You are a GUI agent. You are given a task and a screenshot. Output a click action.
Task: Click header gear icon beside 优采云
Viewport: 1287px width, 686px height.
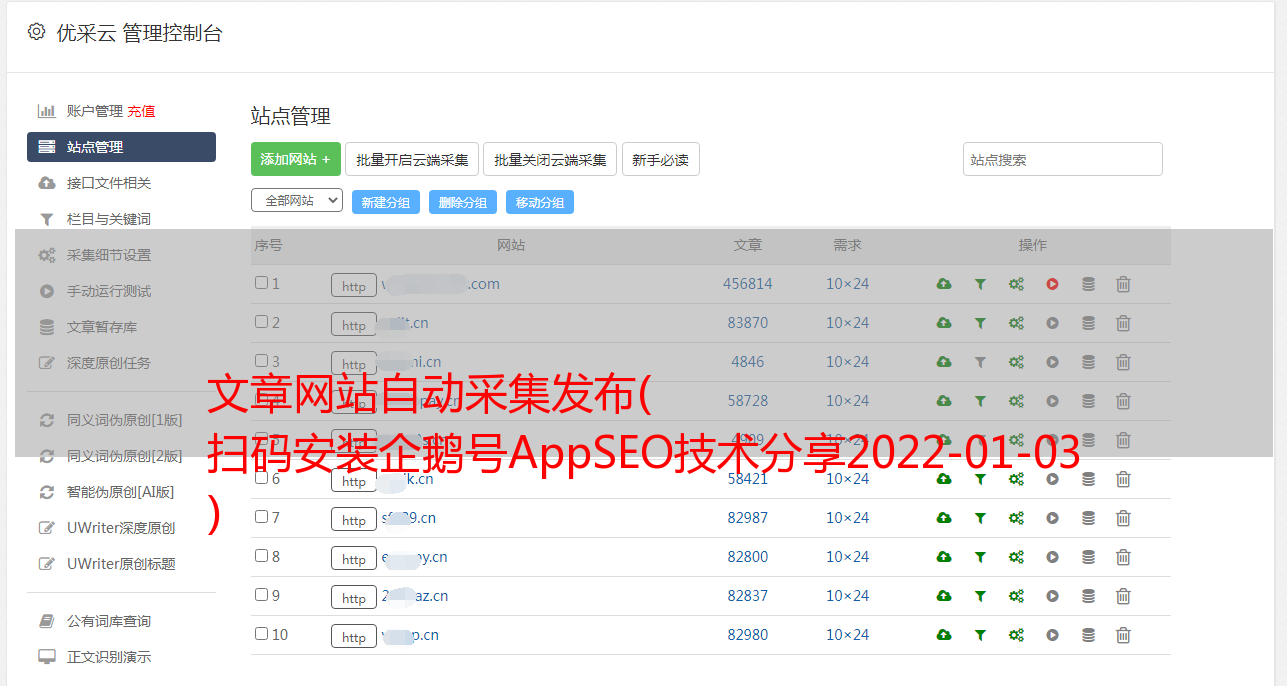36,32
